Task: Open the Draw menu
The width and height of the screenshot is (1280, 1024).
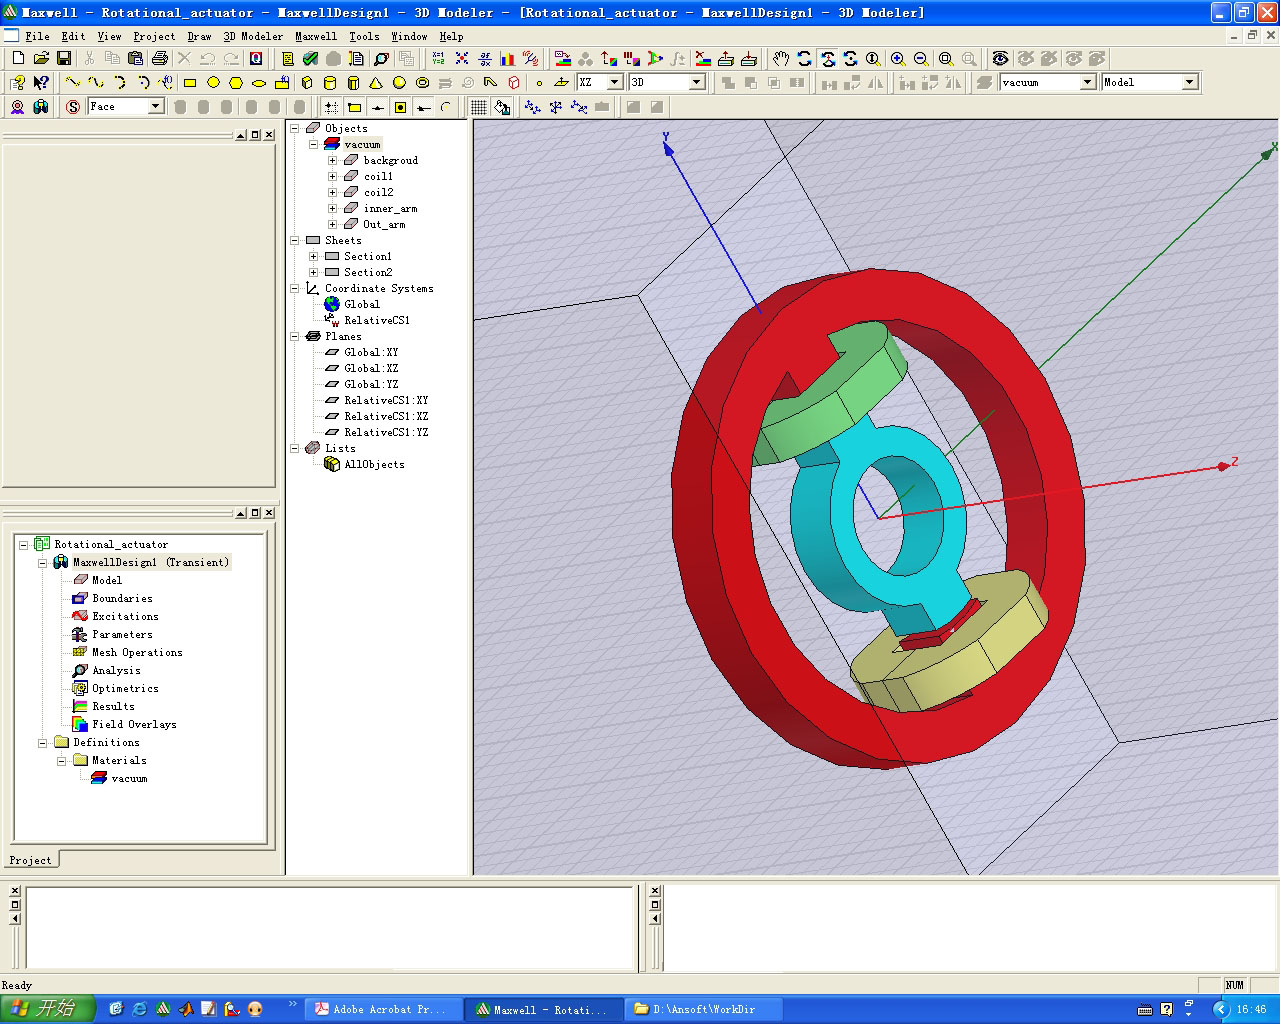Action: [x=200, y=36]
